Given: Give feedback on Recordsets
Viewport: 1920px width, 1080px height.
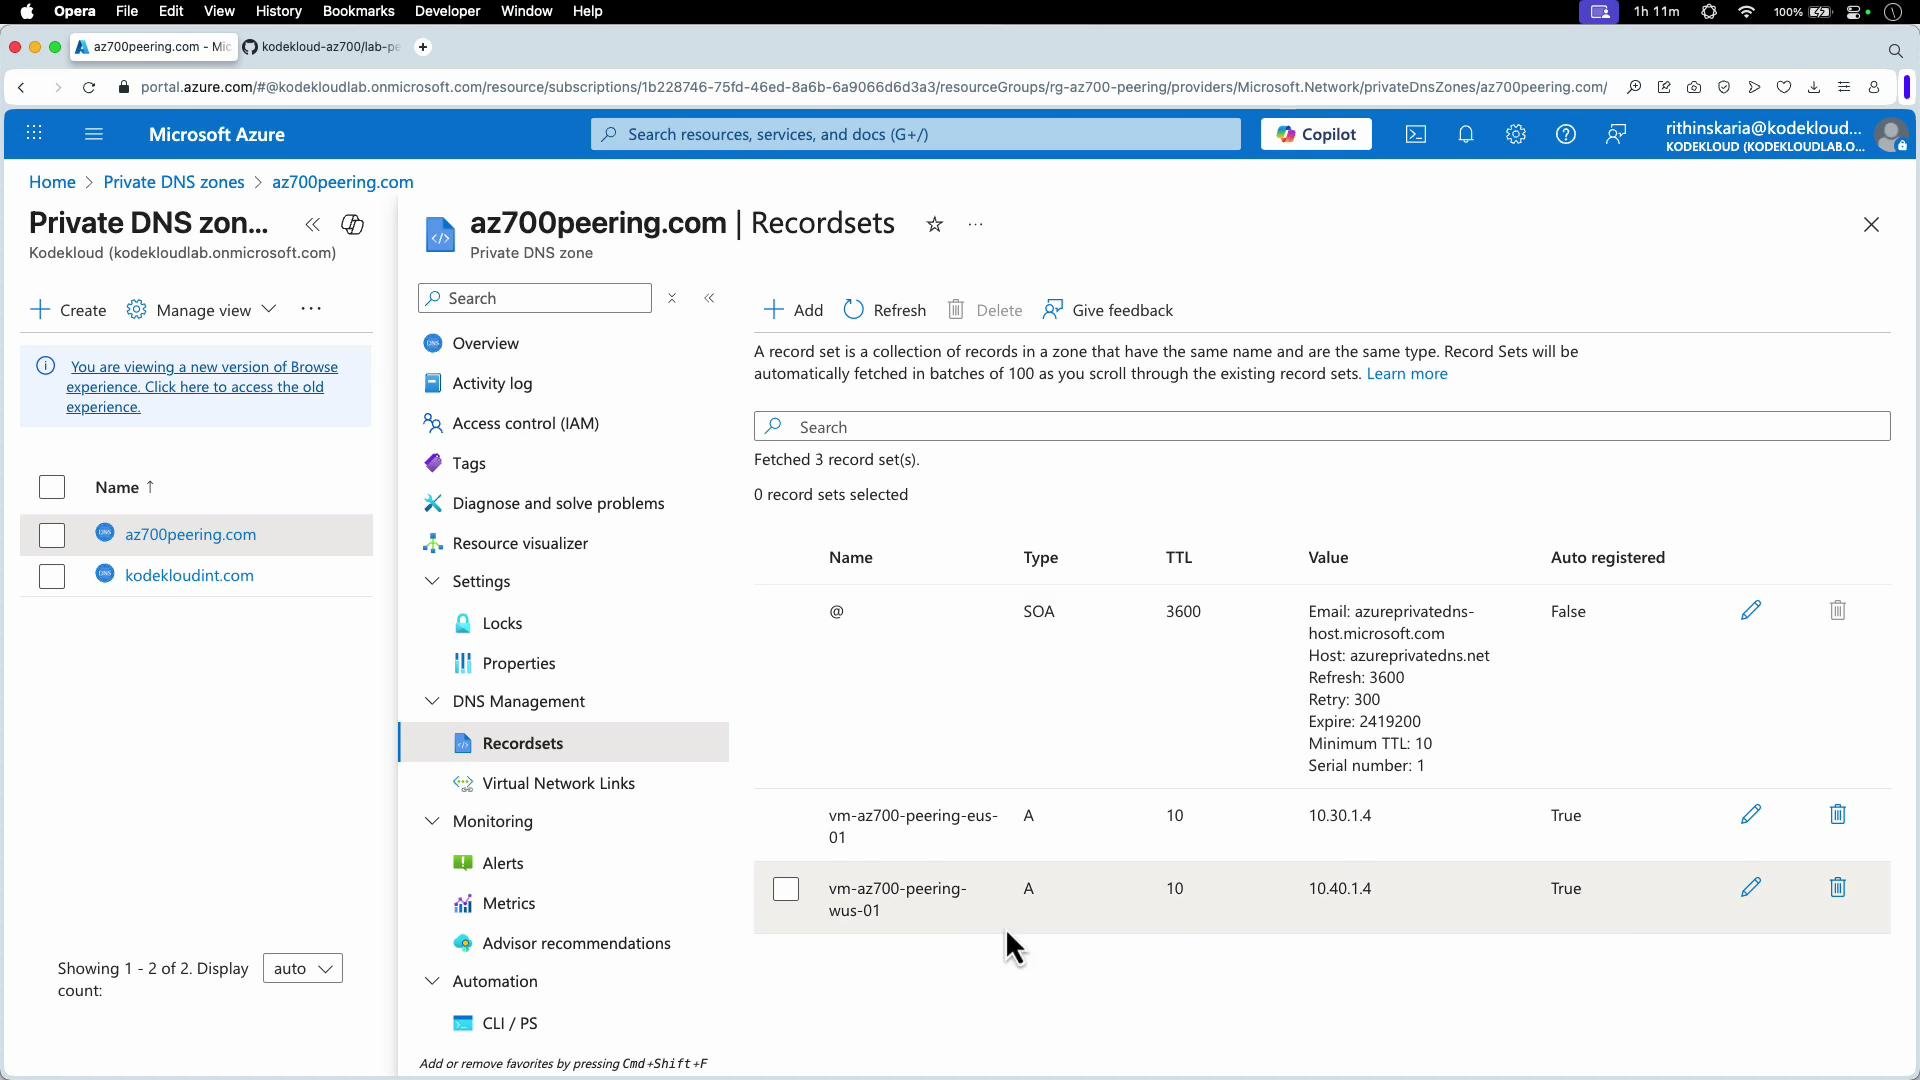Looking at the screenshot, I should (1108, 310).
